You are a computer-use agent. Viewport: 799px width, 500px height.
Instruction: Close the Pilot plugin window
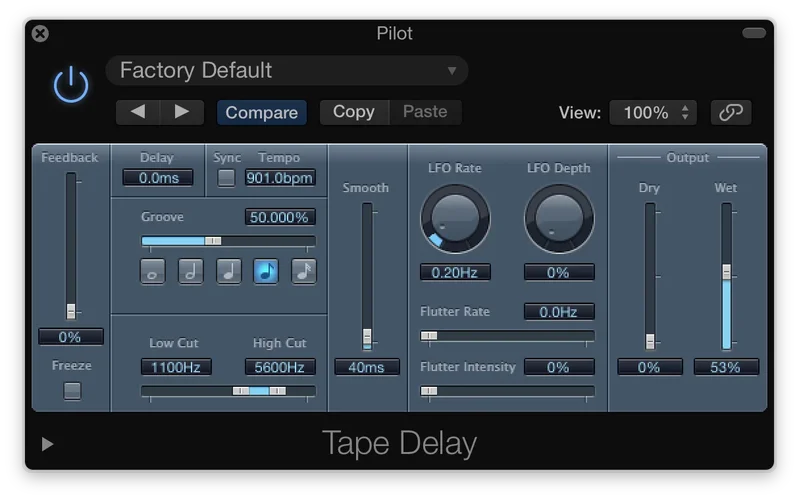tap(40, 34)
